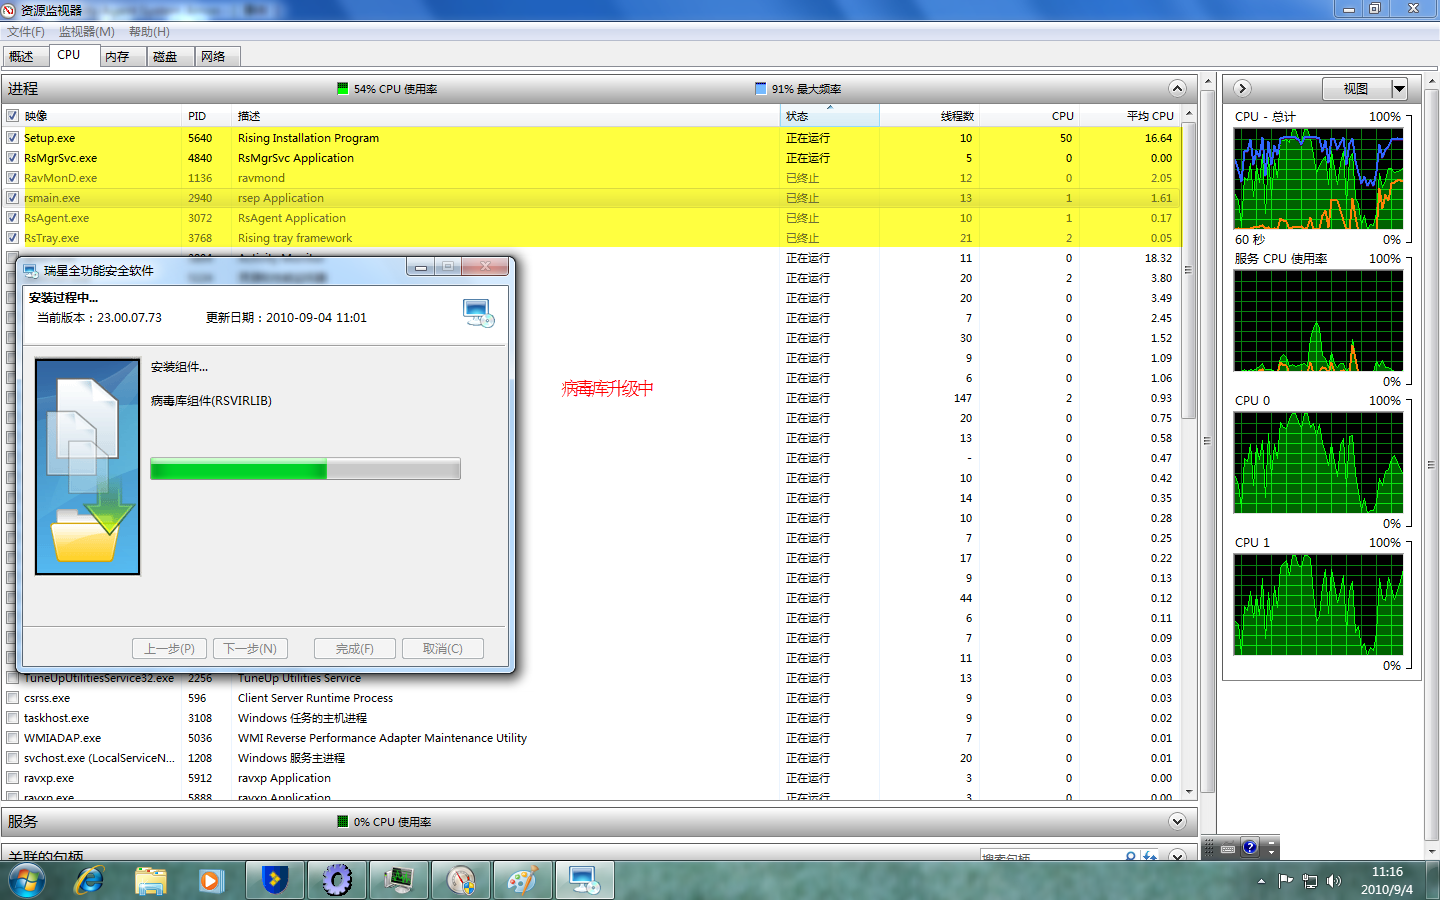1440x900 pixels.
Task: Click the CPU total usage graph
Action: click(x=1318, y=178)
